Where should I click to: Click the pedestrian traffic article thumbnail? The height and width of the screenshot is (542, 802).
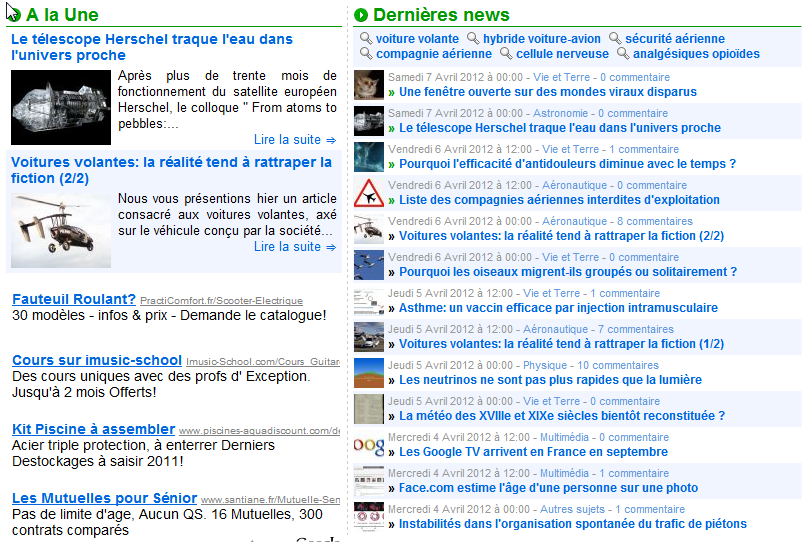click(369, 517)
